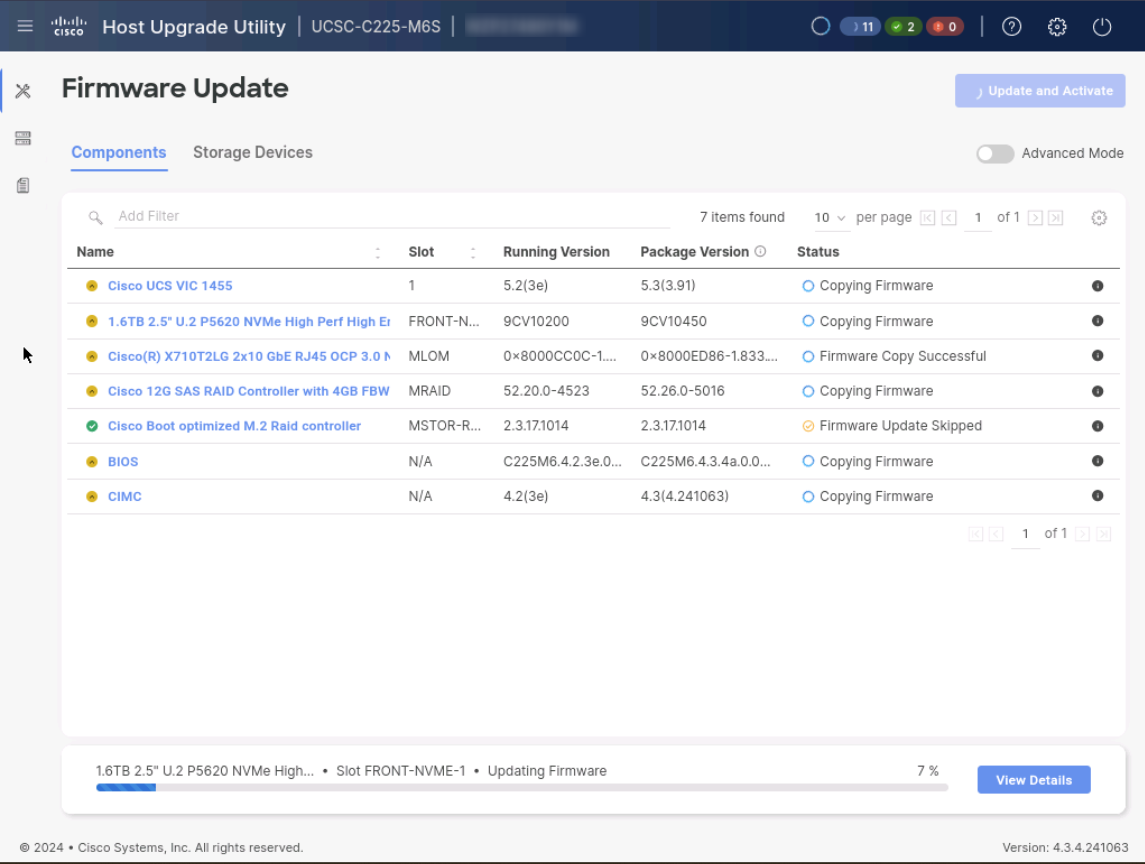Screen dimensions: 1145x864
Task: Click the firmware update progress bar
Action: [x=522, y=787]
